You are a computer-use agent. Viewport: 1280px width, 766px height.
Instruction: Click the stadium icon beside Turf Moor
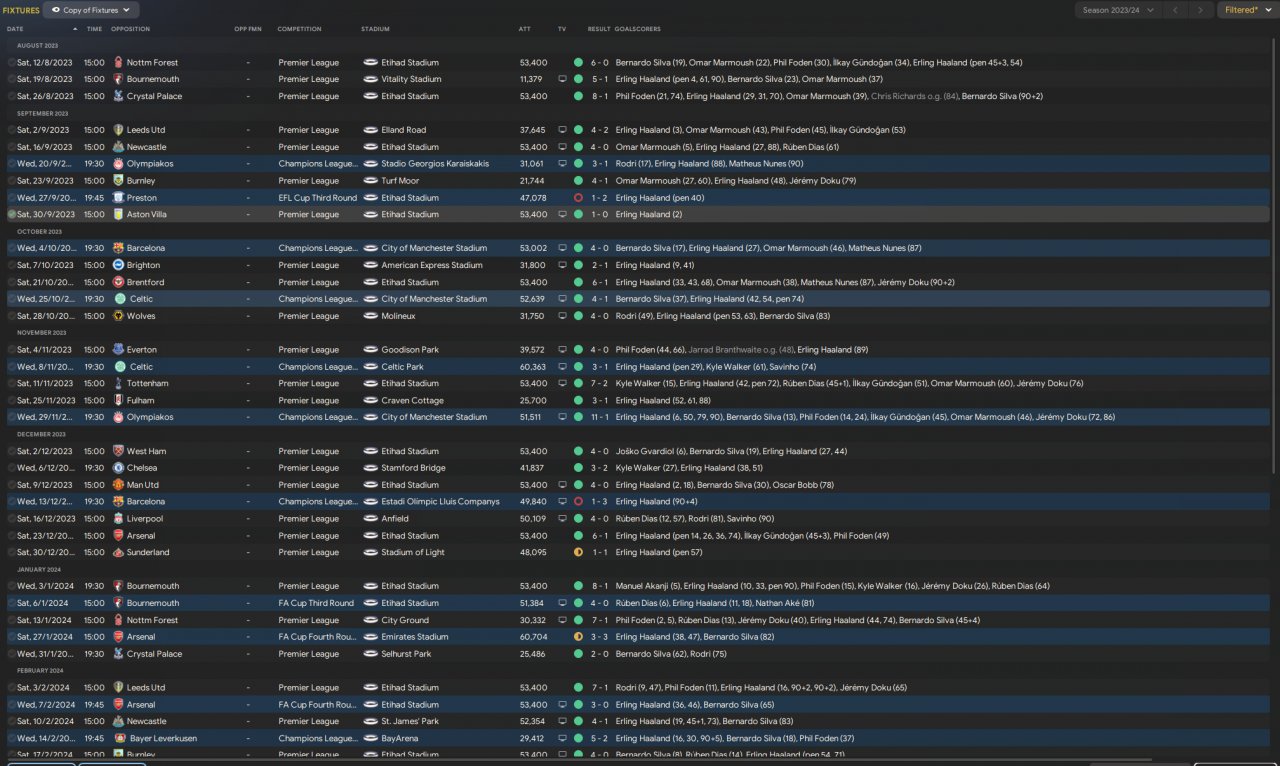(370, 181)
